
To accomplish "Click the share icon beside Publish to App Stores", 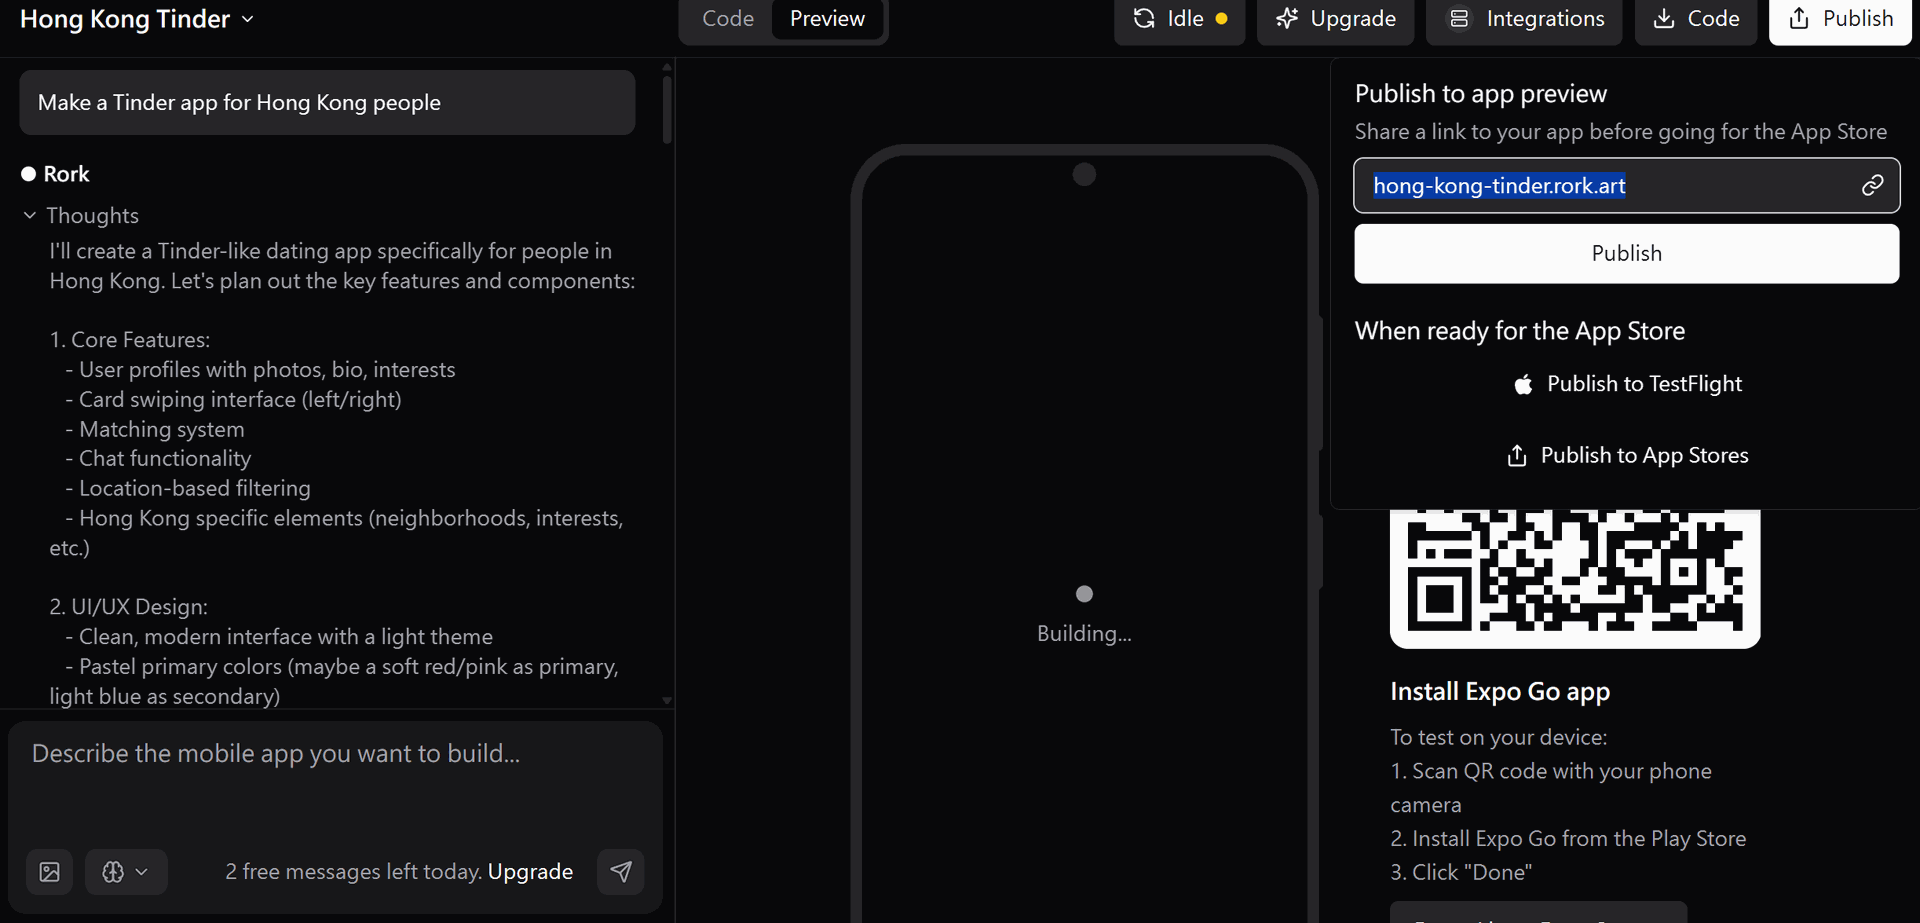I will pos(1517,456).
